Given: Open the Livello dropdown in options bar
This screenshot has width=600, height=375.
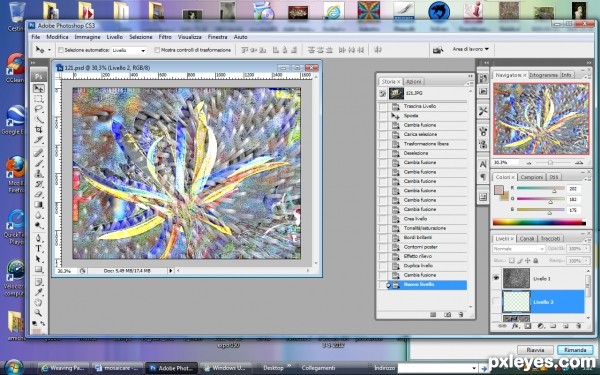Looking at the screenshot, I should coord(129,50).
